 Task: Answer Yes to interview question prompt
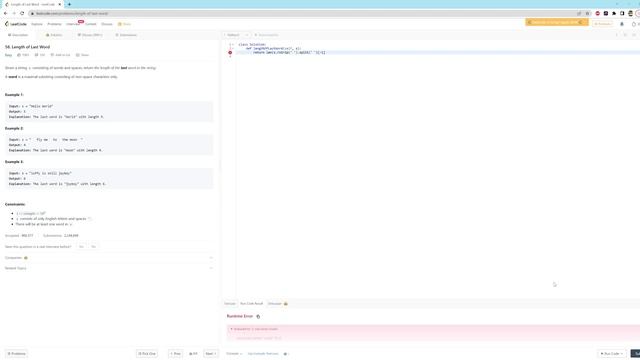[81, 247]
